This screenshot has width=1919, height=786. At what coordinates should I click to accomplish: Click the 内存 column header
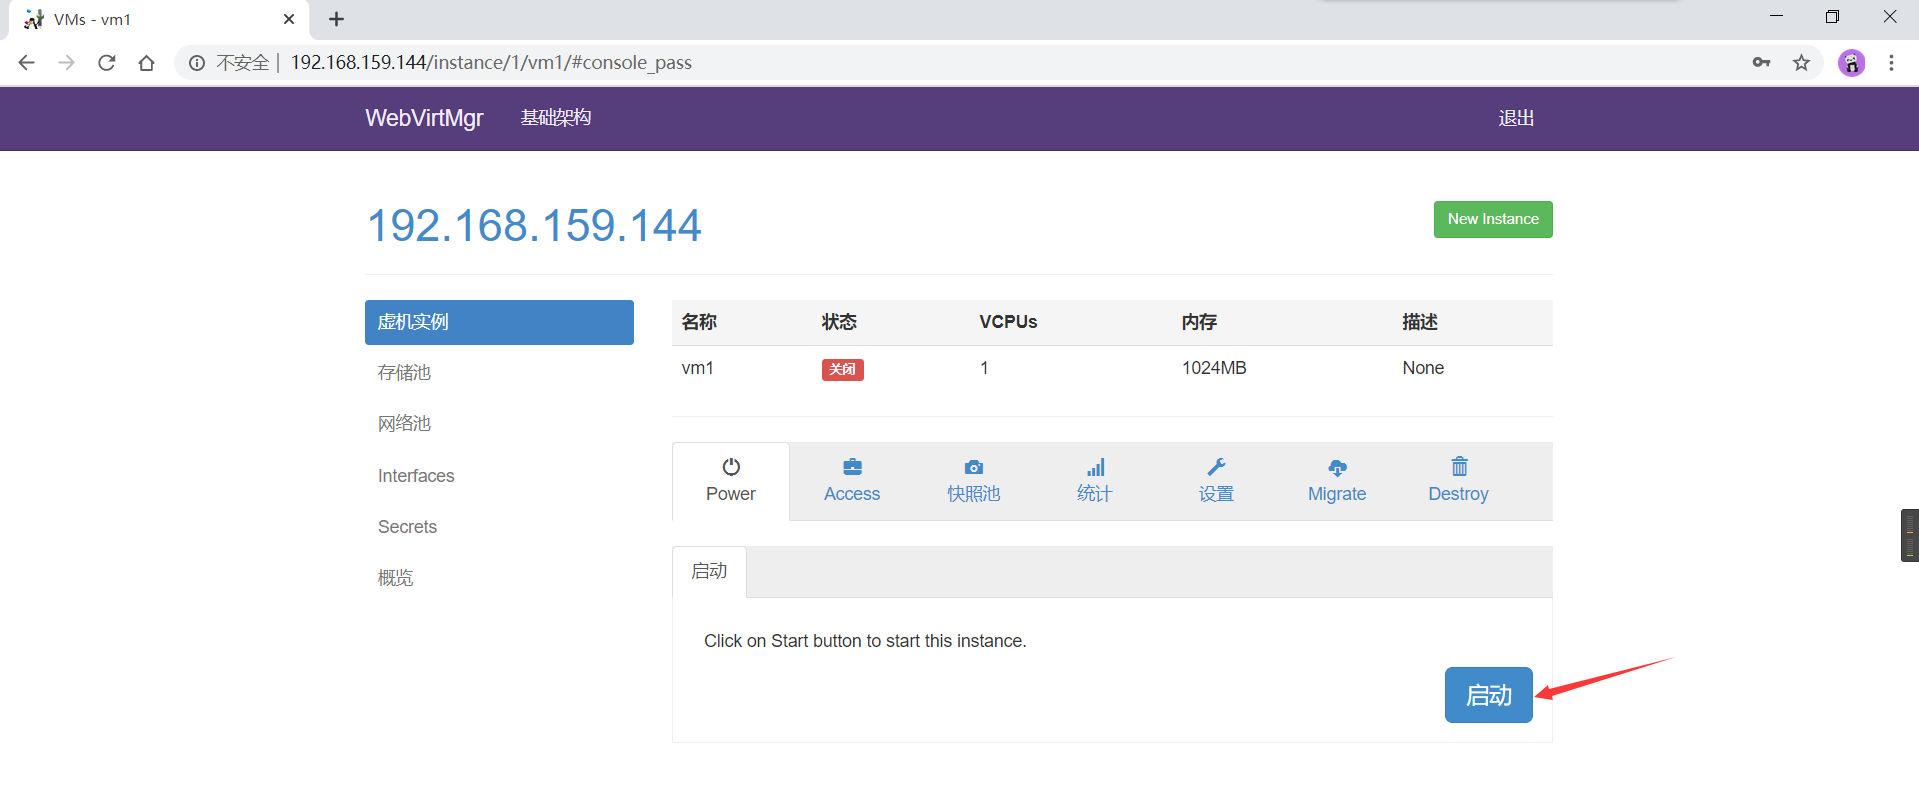coord(1199,322)
